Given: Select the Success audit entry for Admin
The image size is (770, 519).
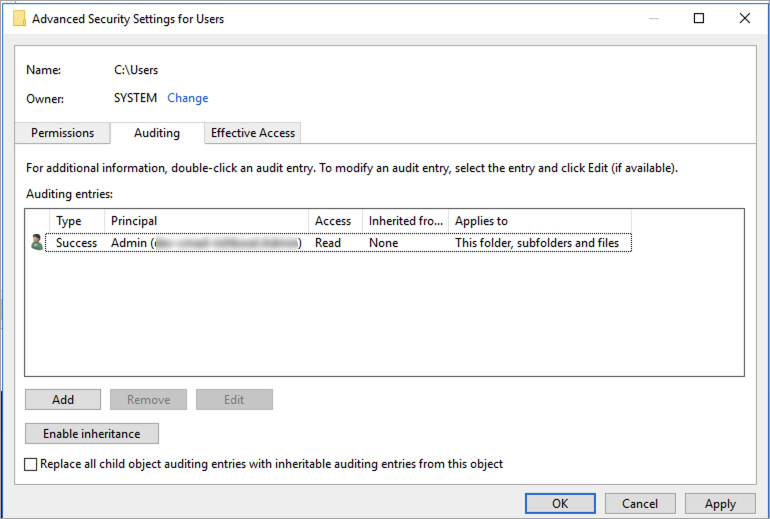Looking at the screenshot, I should [77, 243].
